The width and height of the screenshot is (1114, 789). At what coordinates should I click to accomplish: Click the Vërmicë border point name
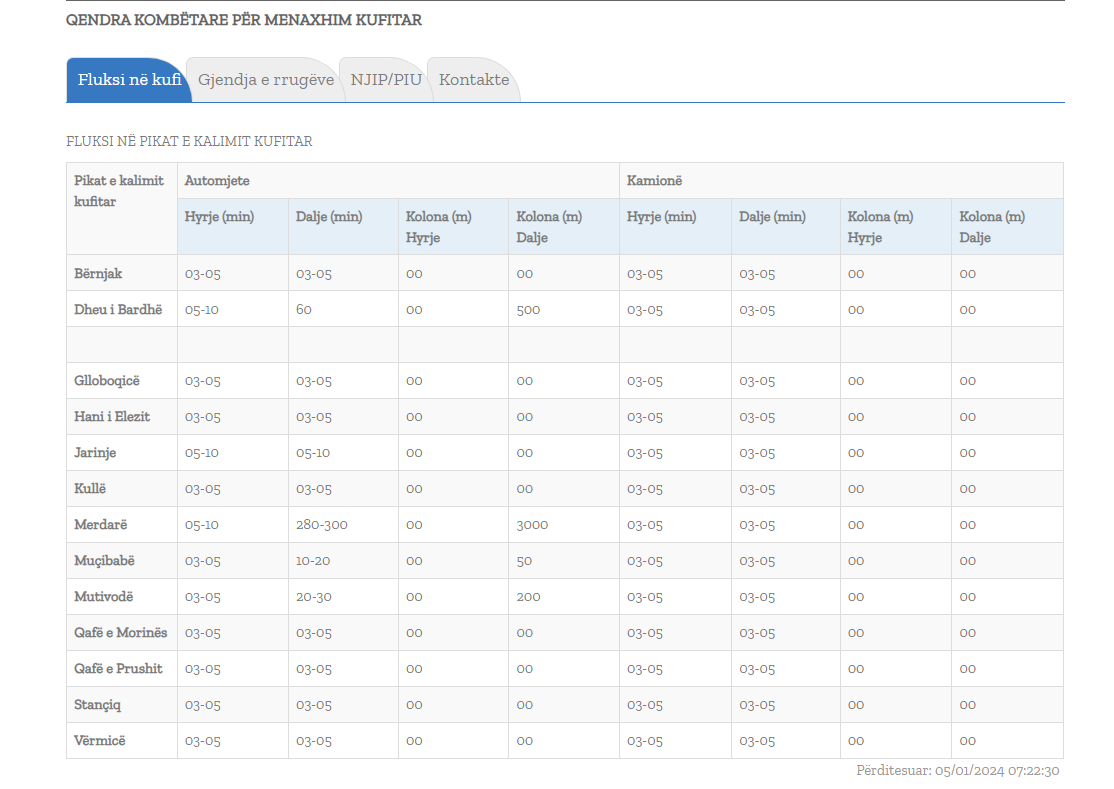click(x=100, y=741)
